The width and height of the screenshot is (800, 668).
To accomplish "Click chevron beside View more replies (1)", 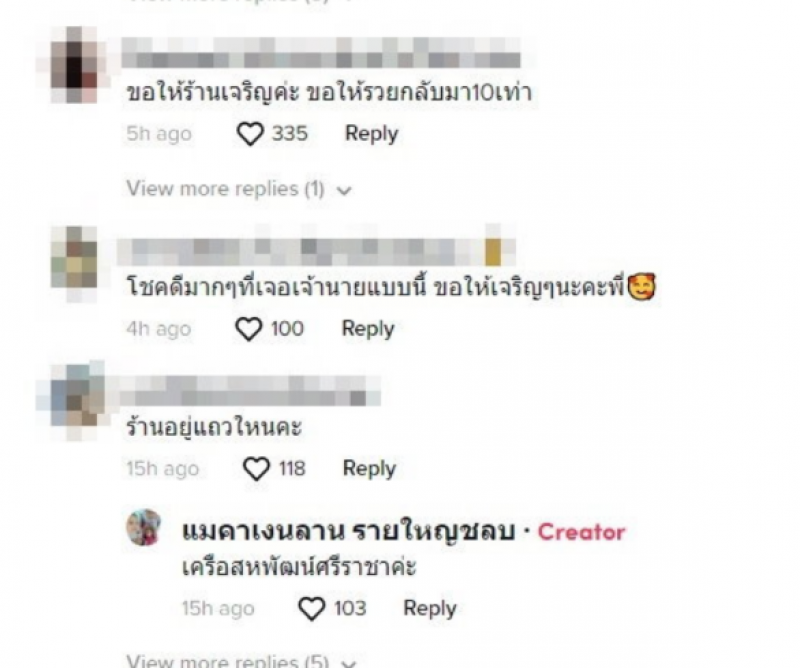I will [345, 191].
